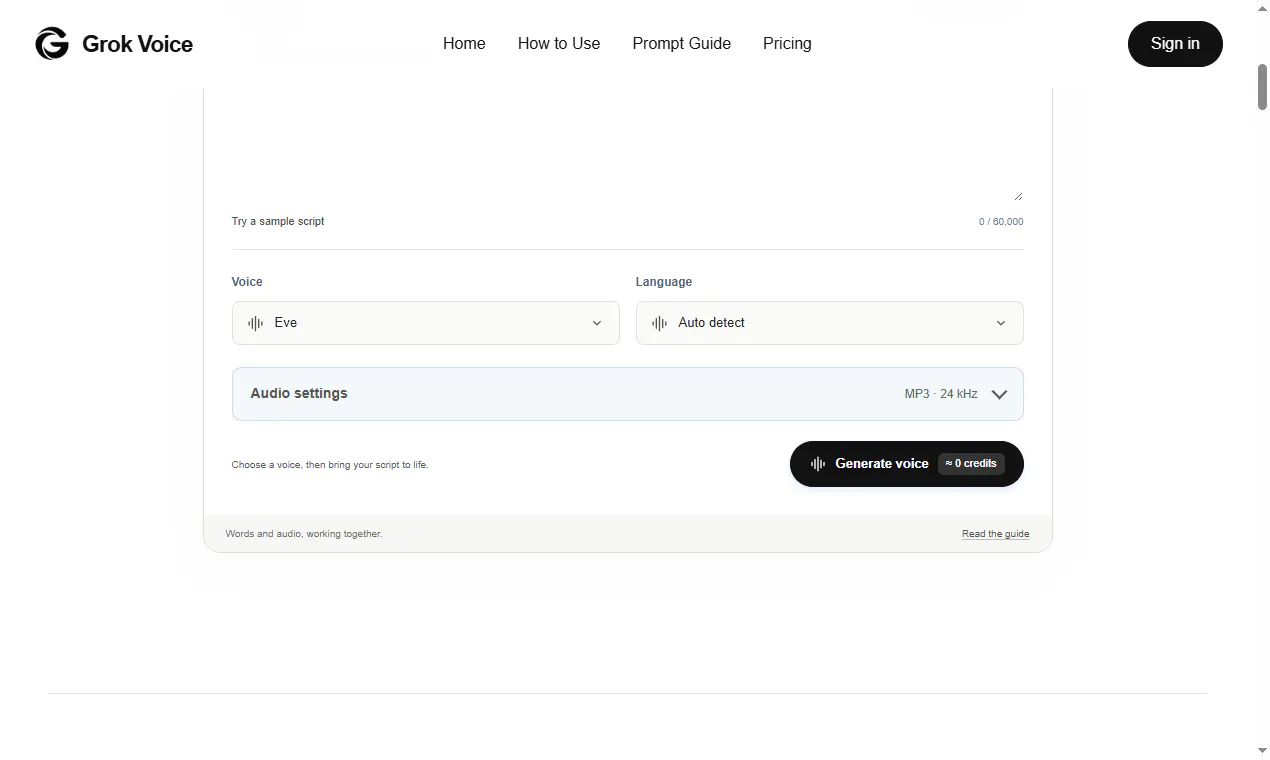Click the Audio settings chevron arrow

coord(999,394)
